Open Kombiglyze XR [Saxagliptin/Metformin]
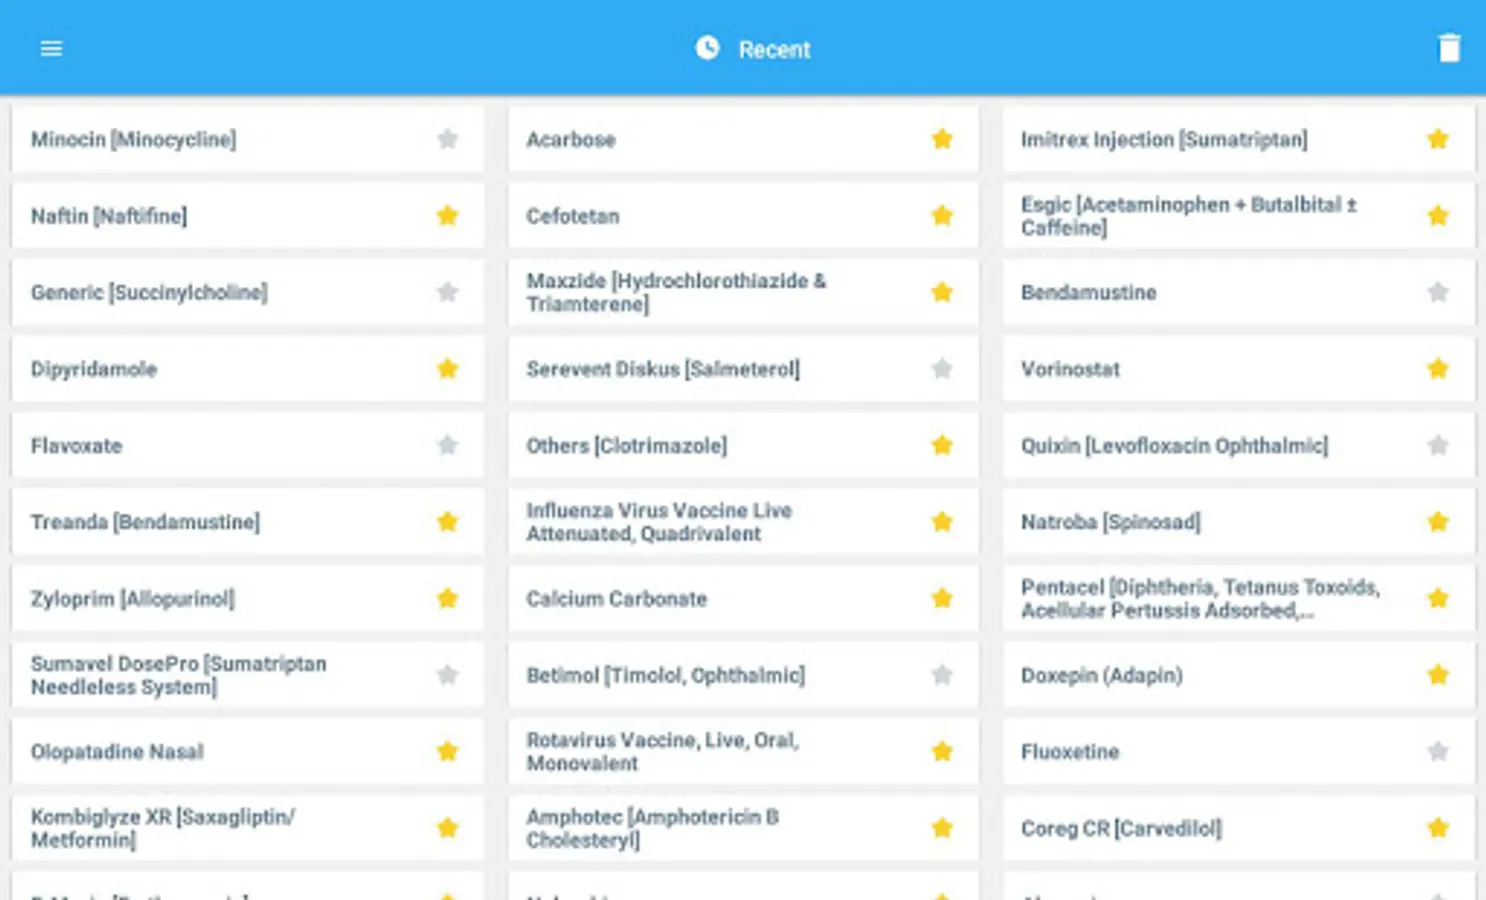1486x900 pixels. point(247,828)
